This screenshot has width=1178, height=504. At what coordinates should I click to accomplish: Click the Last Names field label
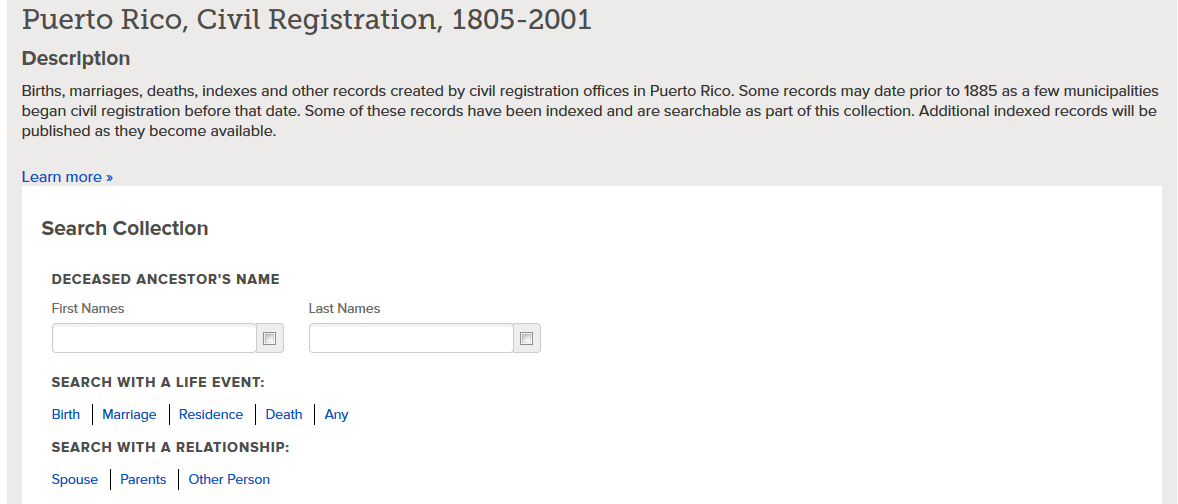click(x=344, y=308)
